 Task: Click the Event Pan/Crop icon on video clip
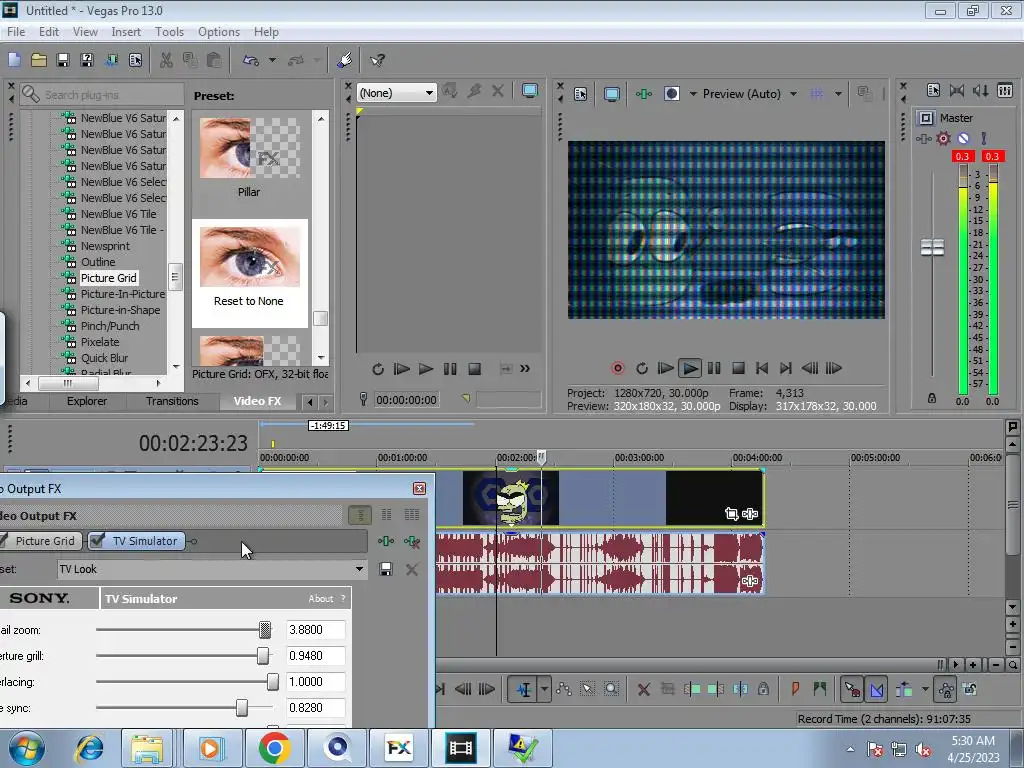[x=731, y=514]
